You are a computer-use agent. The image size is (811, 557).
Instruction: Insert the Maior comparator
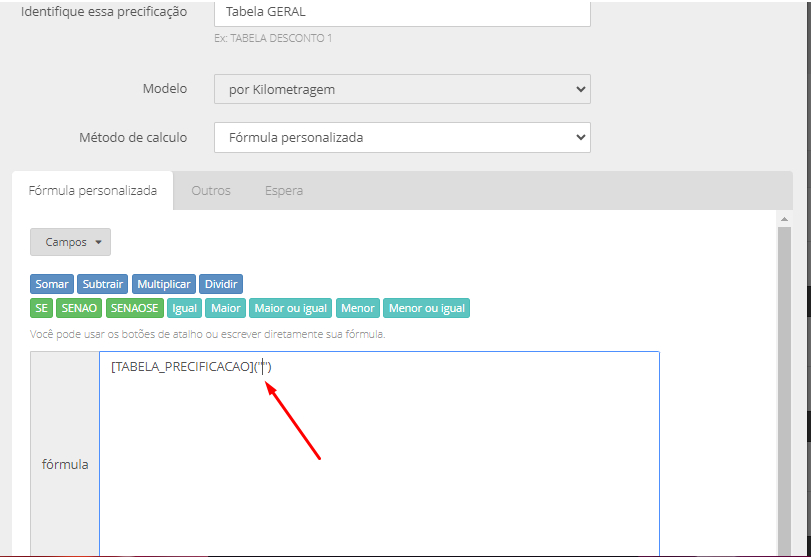pyautogui.click(x=226, y=308)
